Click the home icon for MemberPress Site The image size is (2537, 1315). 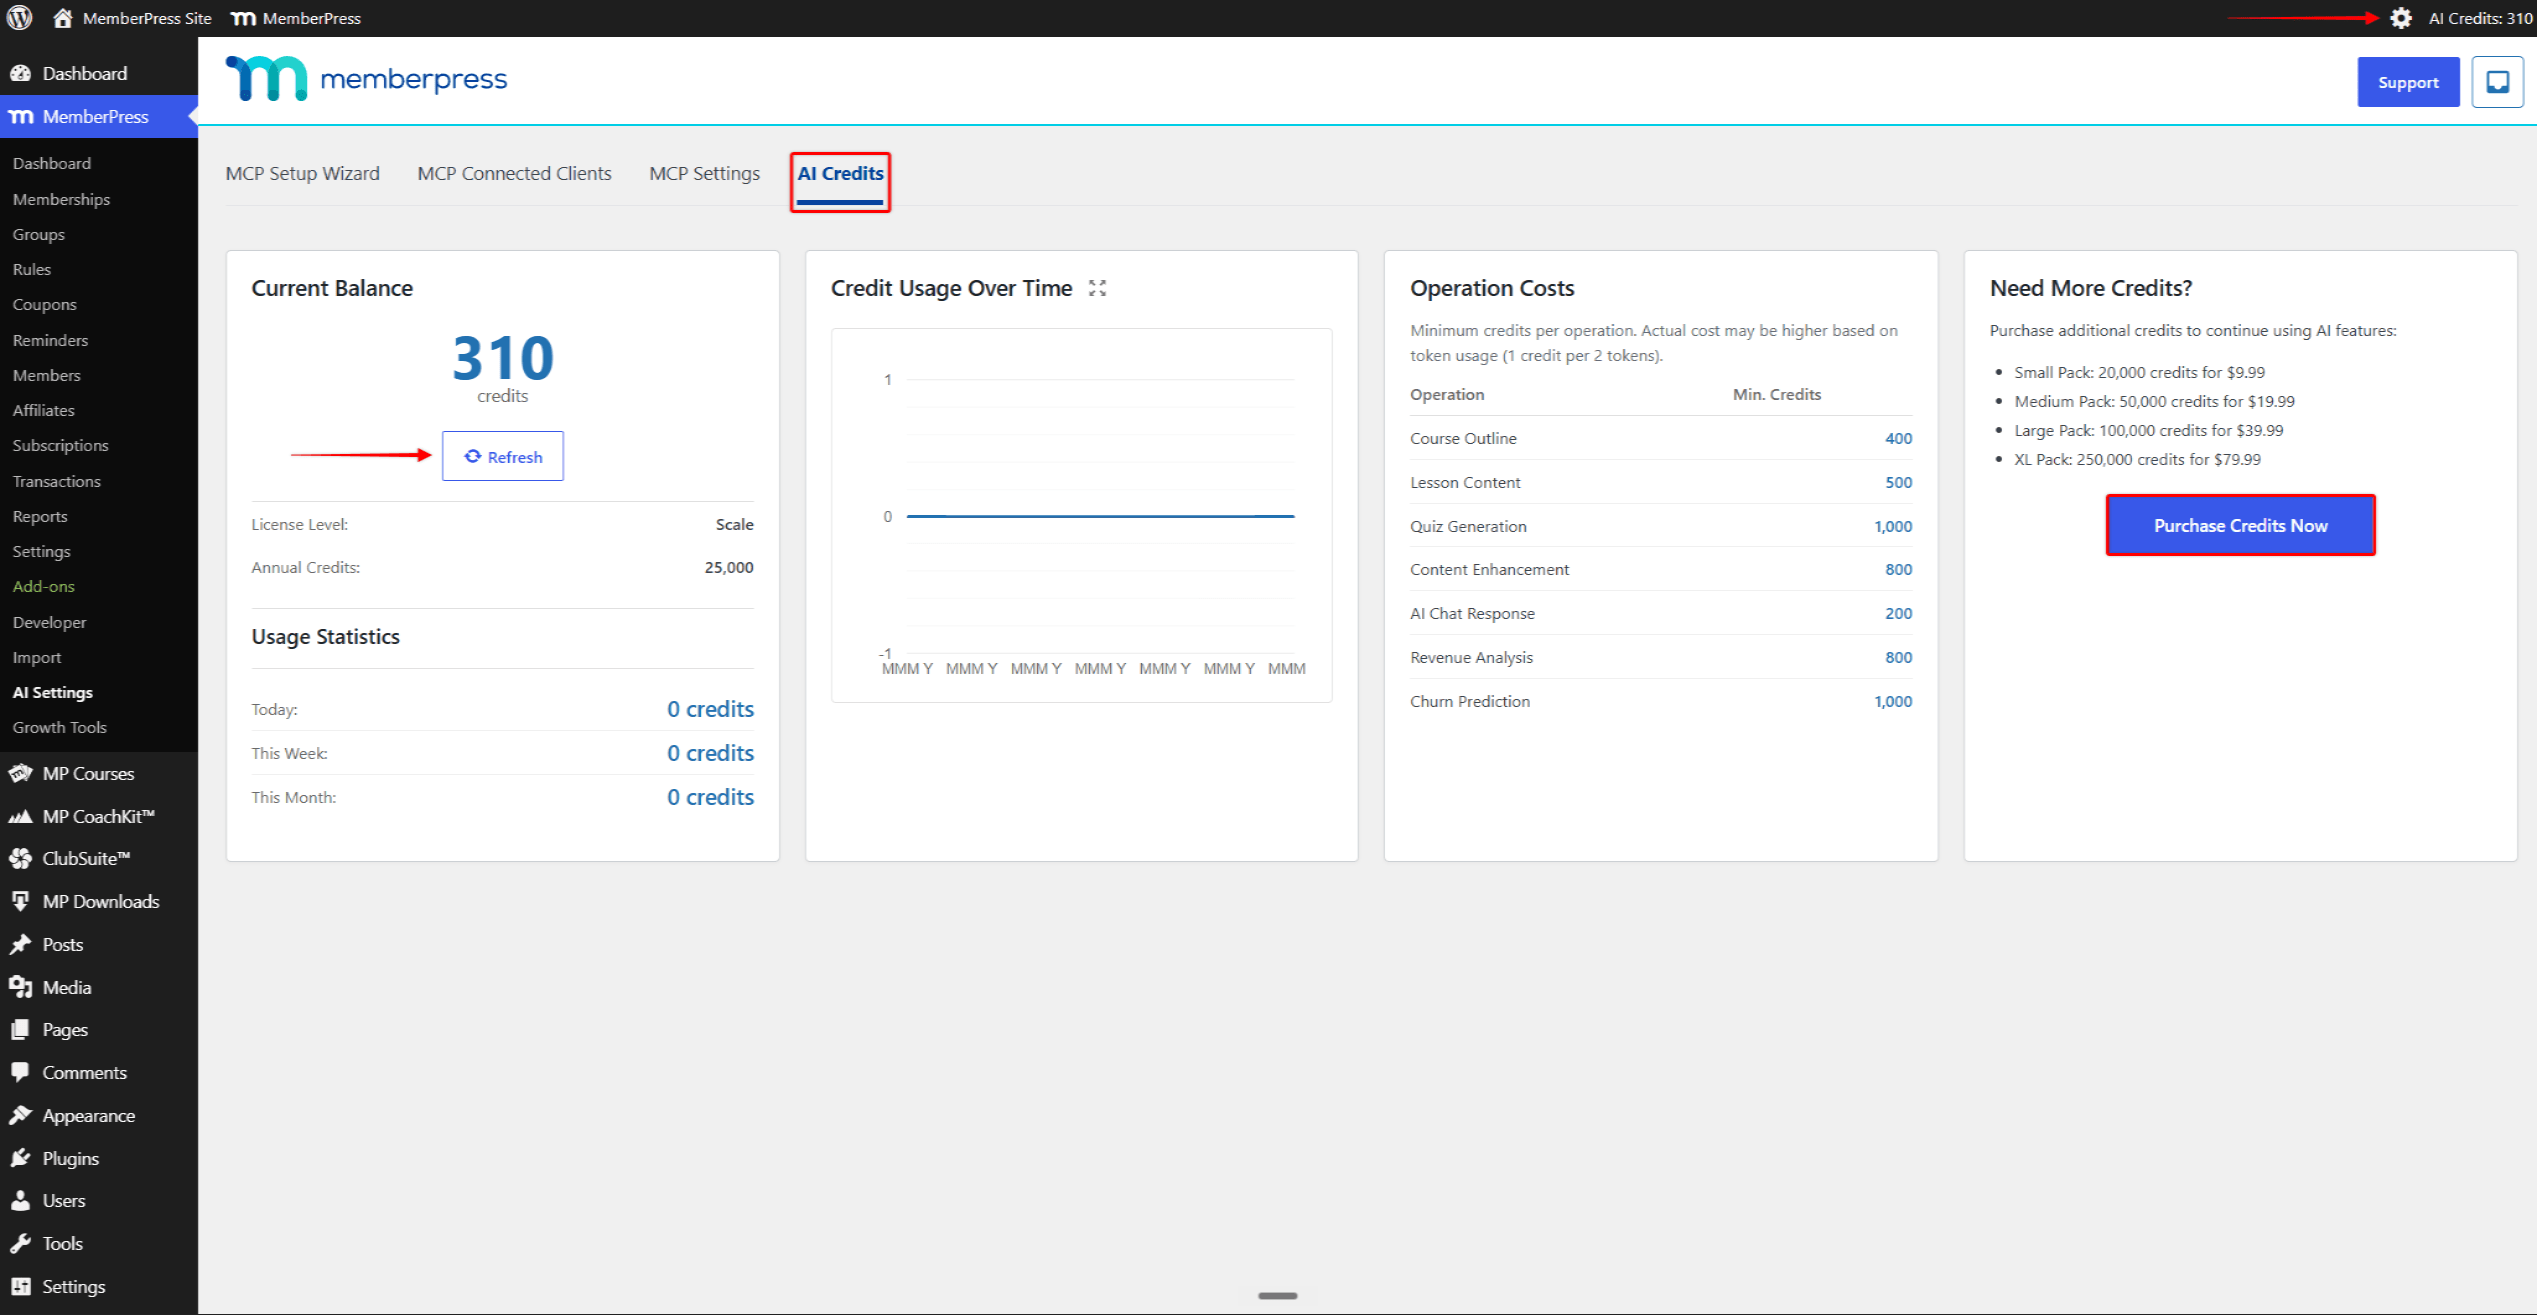[x=62, y=18]
